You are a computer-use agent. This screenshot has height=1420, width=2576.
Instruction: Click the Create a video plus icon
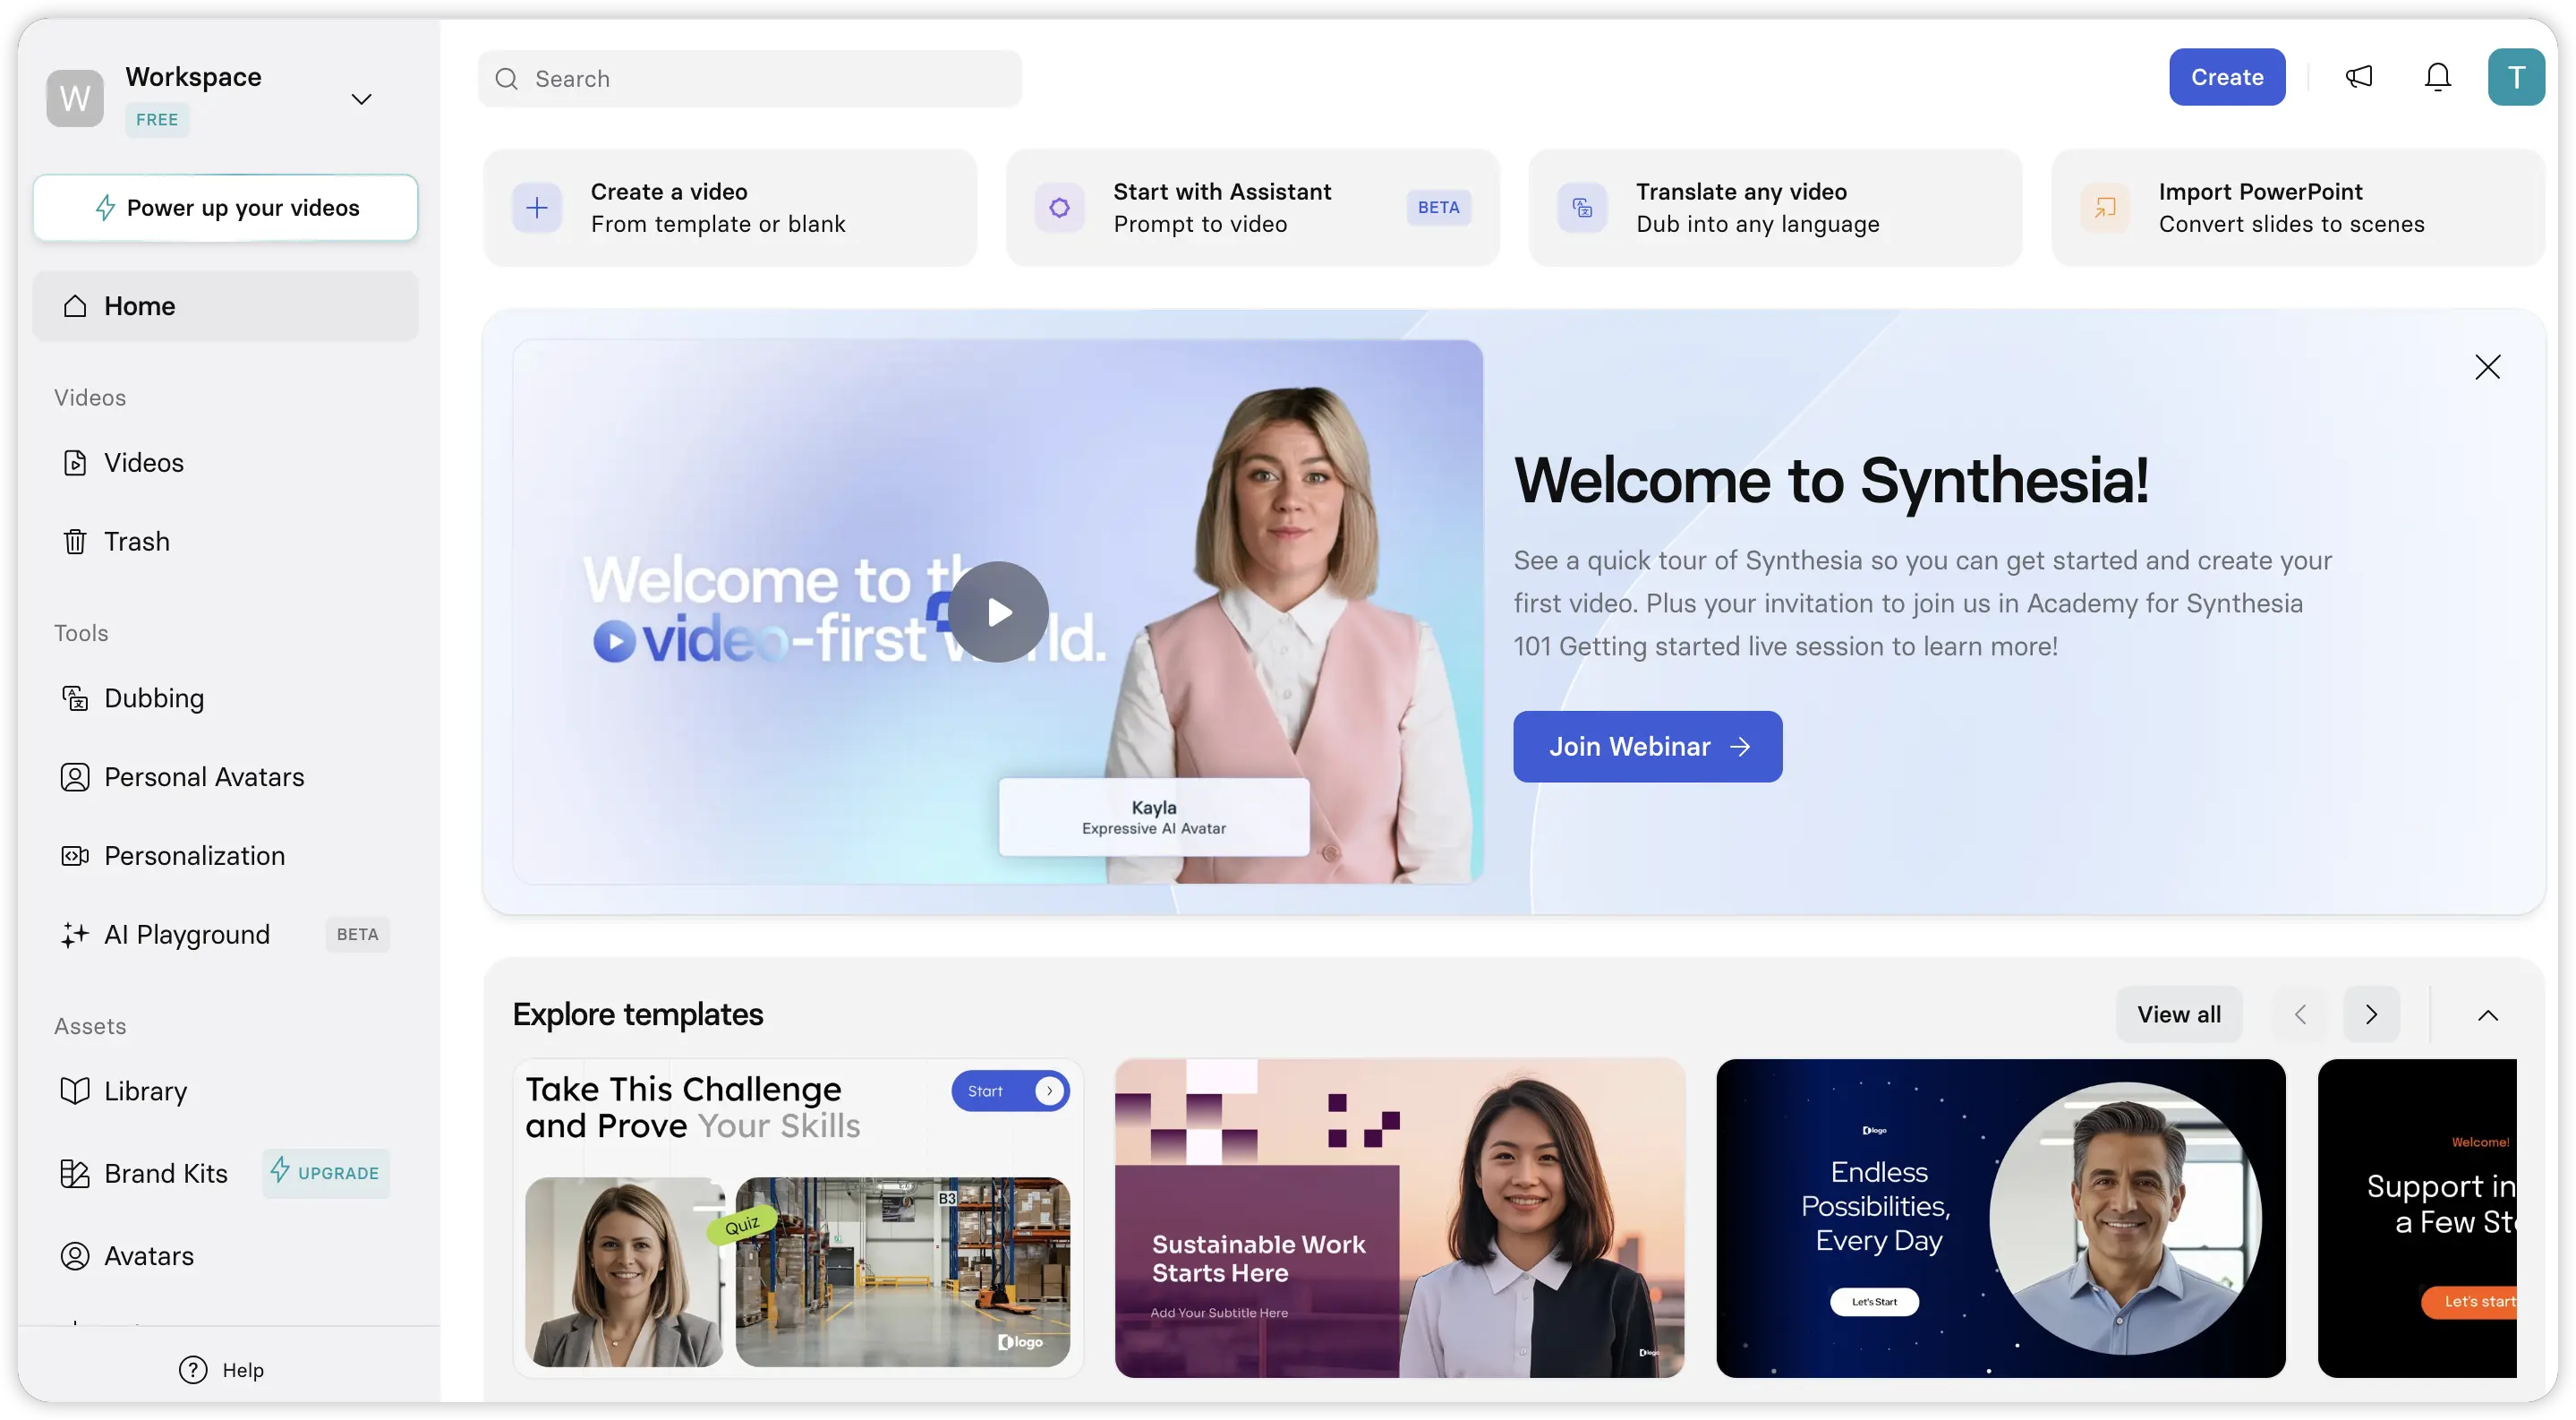click(x=537, y=208)
